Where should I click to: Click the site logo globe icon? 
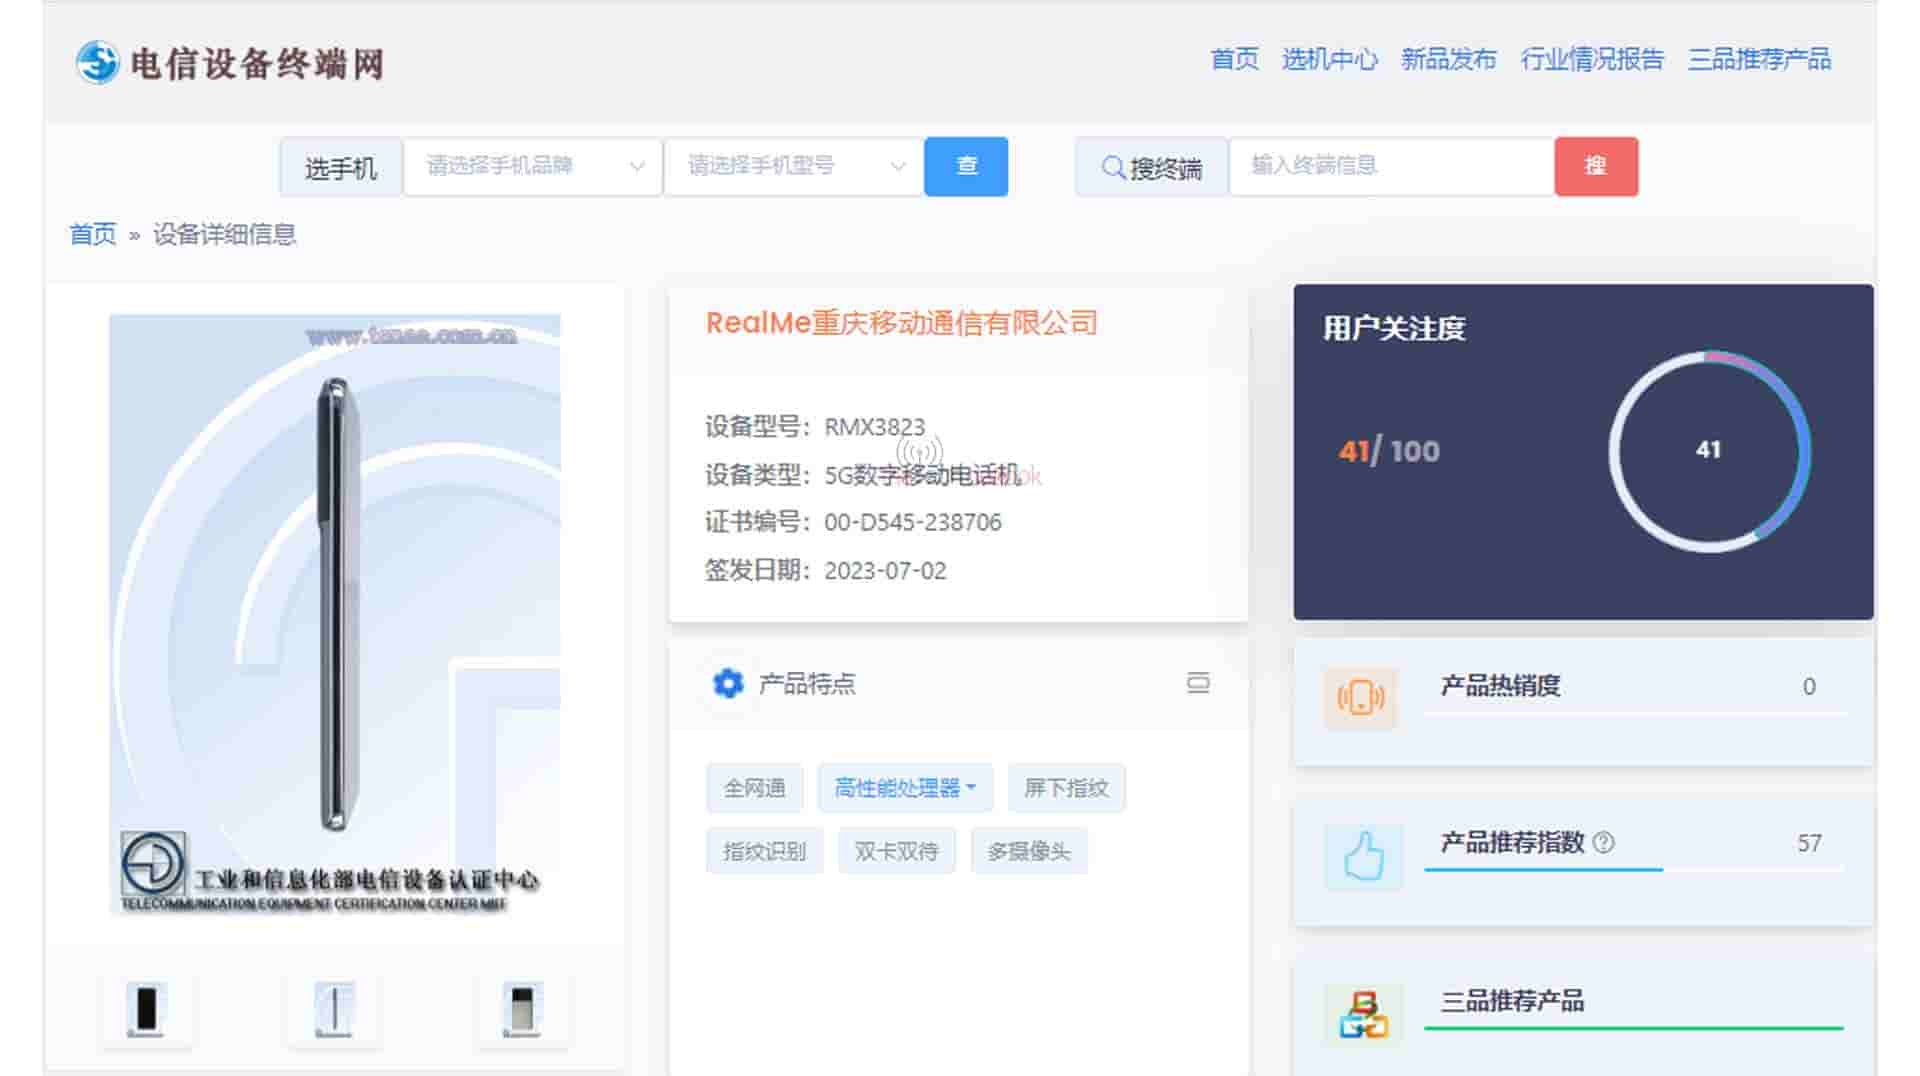98,62
